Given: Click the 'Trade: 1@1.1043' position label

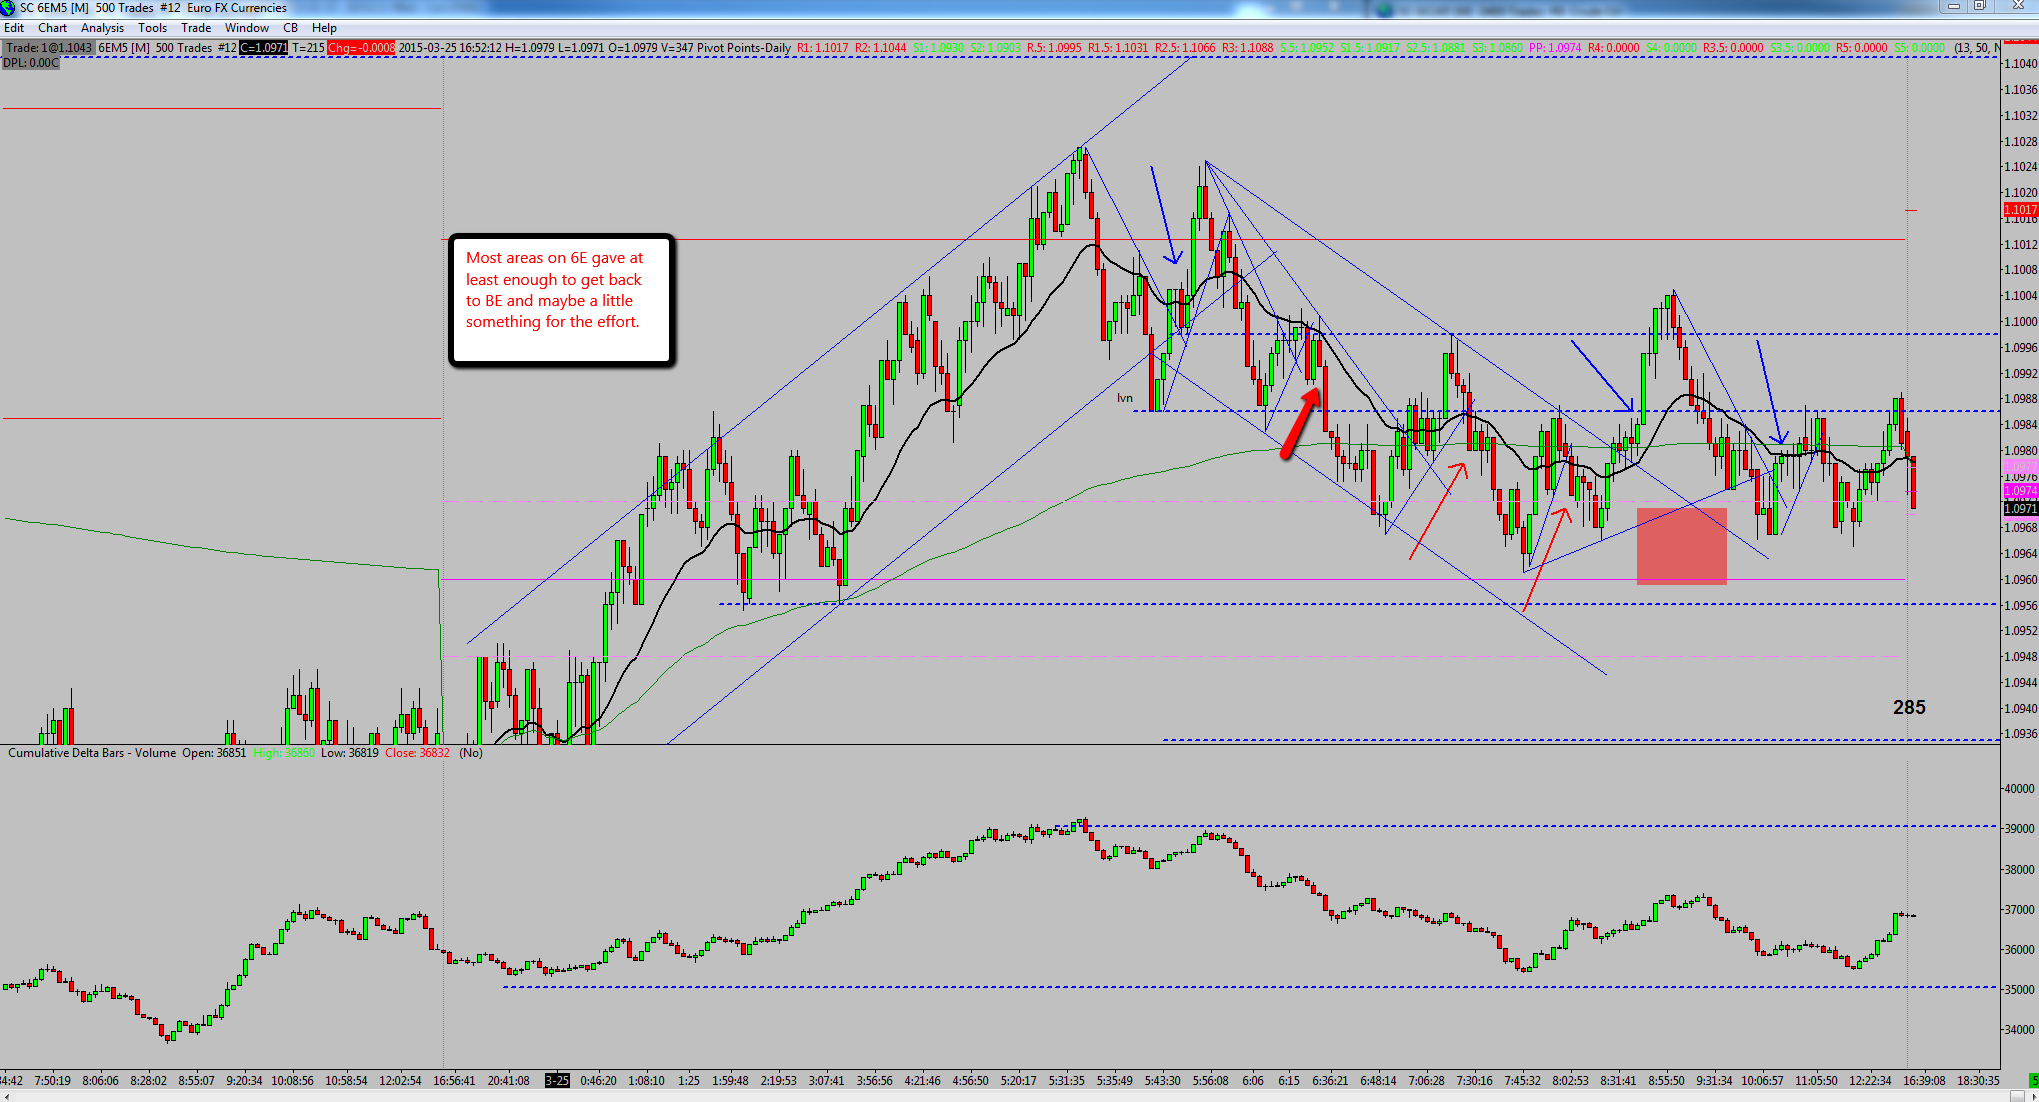Looking at the screenshot, I should tap(49, 47).
